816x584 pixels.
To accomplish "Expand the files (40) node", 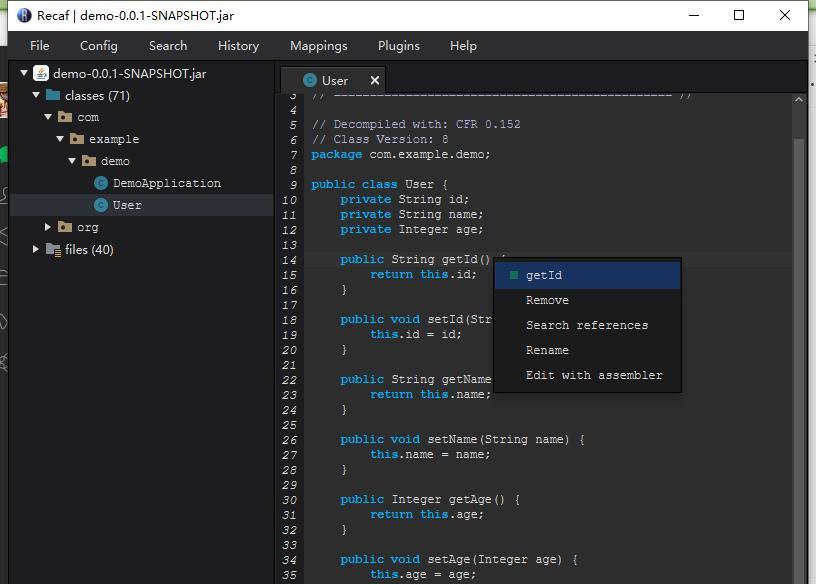I will point(35,249).
